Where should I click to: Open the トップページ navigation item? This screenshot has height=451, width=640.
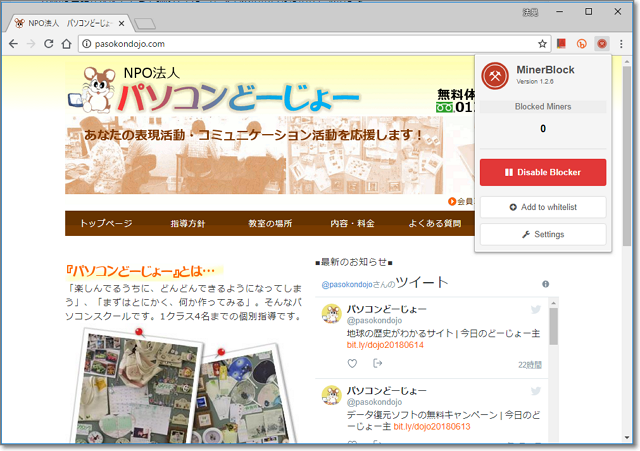pos(106,223)
